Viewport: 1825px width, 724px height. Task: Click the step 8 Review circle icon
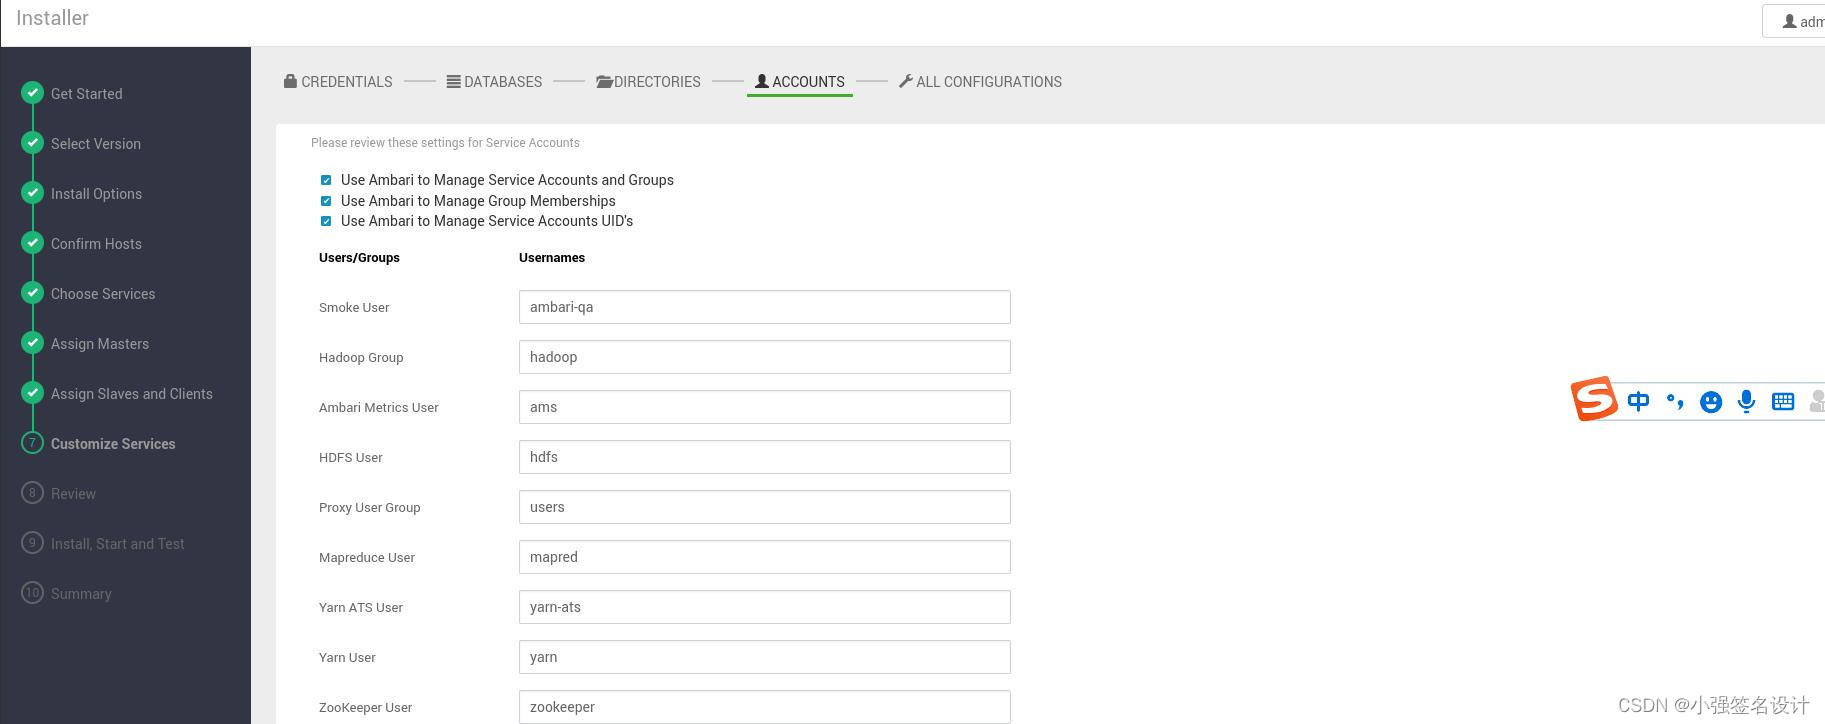pos(32,493)
